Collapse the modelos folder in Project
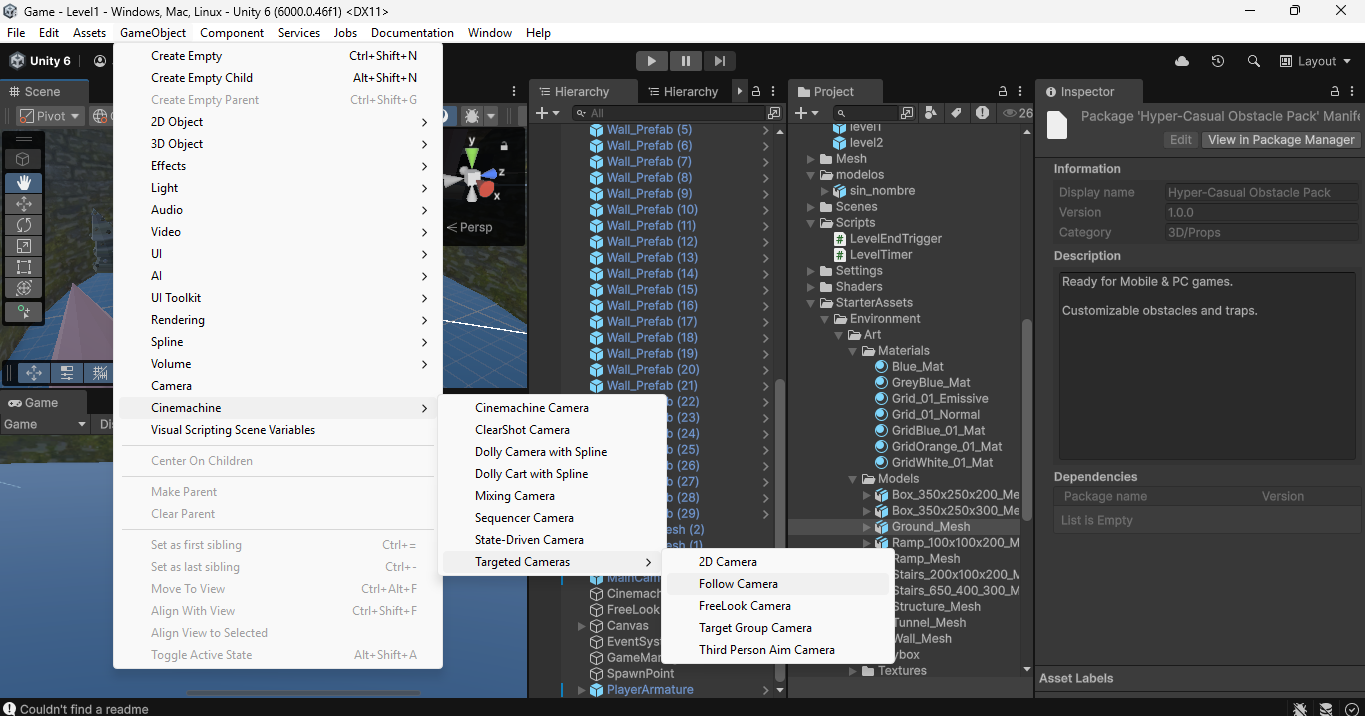 (811, 175)
